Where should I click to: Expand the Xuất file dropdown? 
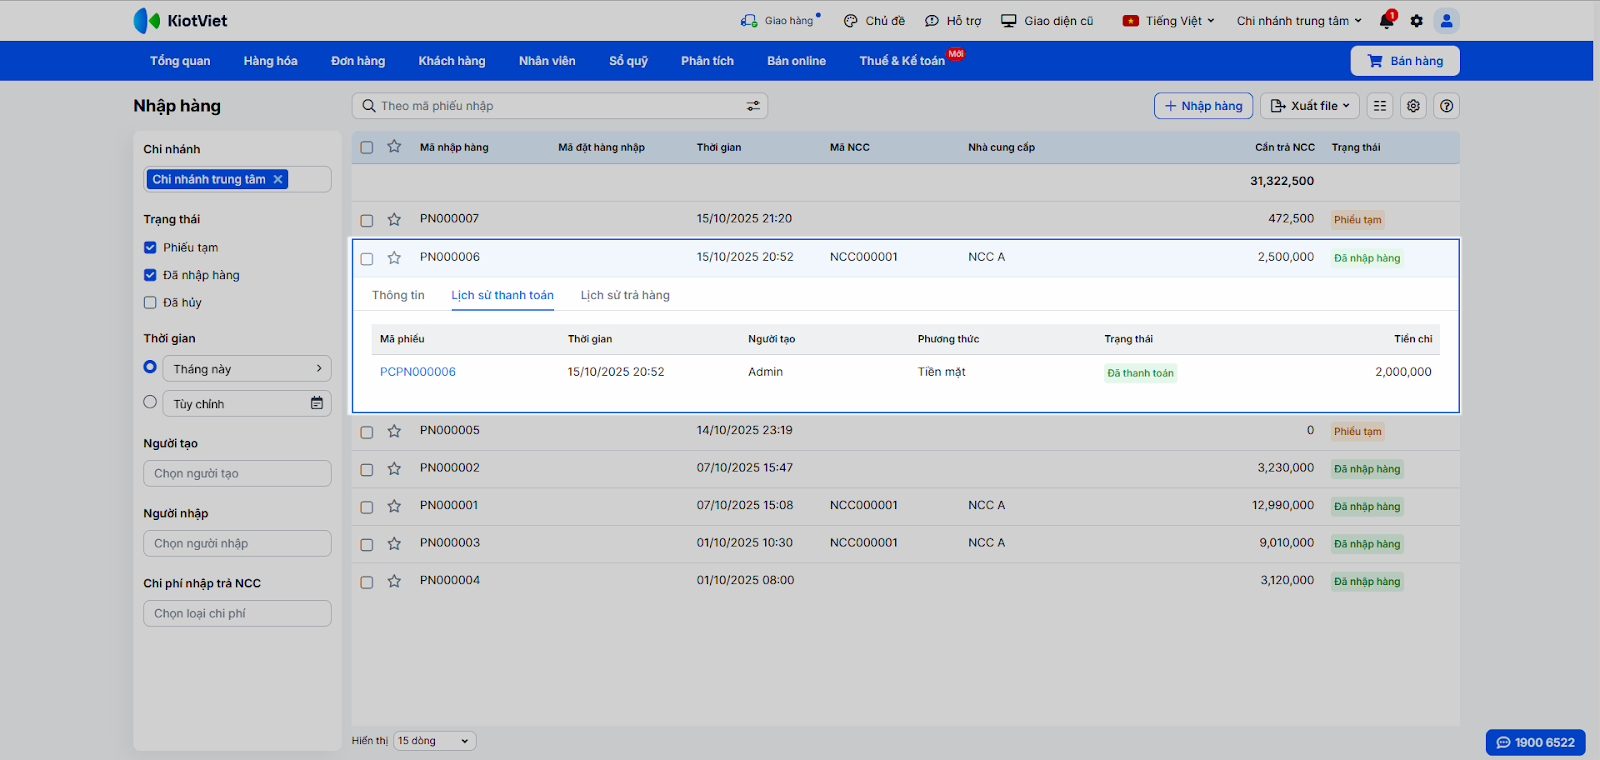pos(1312,106)
